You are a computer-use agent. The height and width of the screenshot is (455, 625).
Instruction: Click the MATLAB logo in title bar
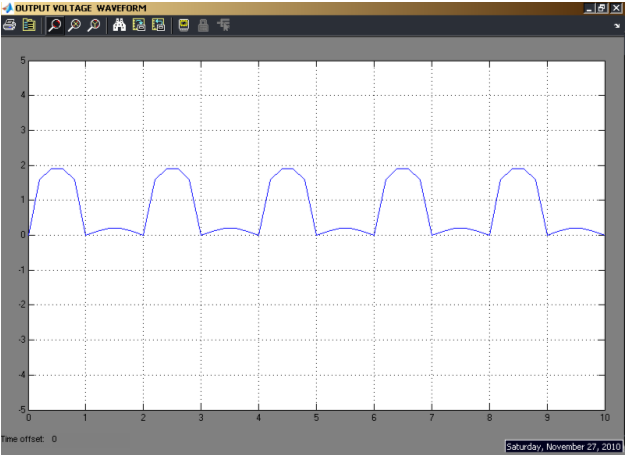pos(8,8)
